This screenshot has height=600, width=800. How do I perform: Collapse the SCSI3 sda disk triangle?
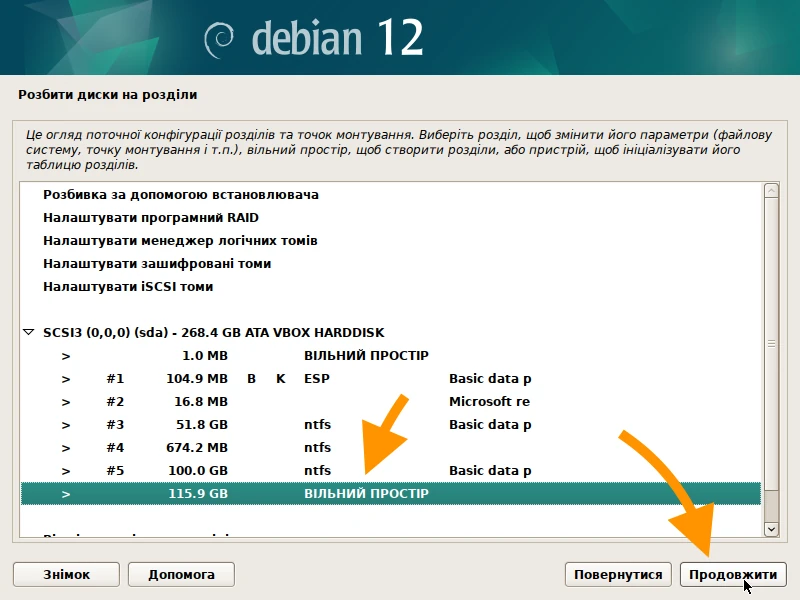[x=29, y=333]
